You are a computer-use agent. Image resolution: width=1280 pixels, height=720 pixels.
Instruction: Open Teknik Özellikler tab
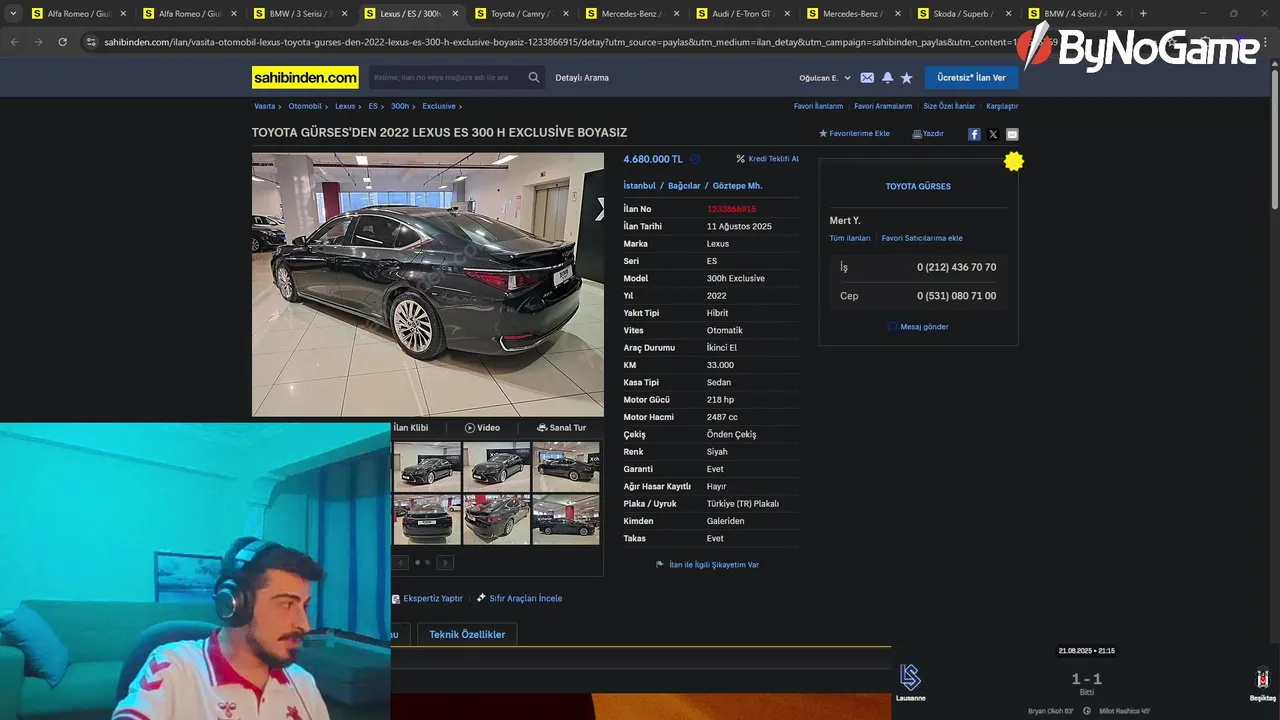click(x=467, y=635)
